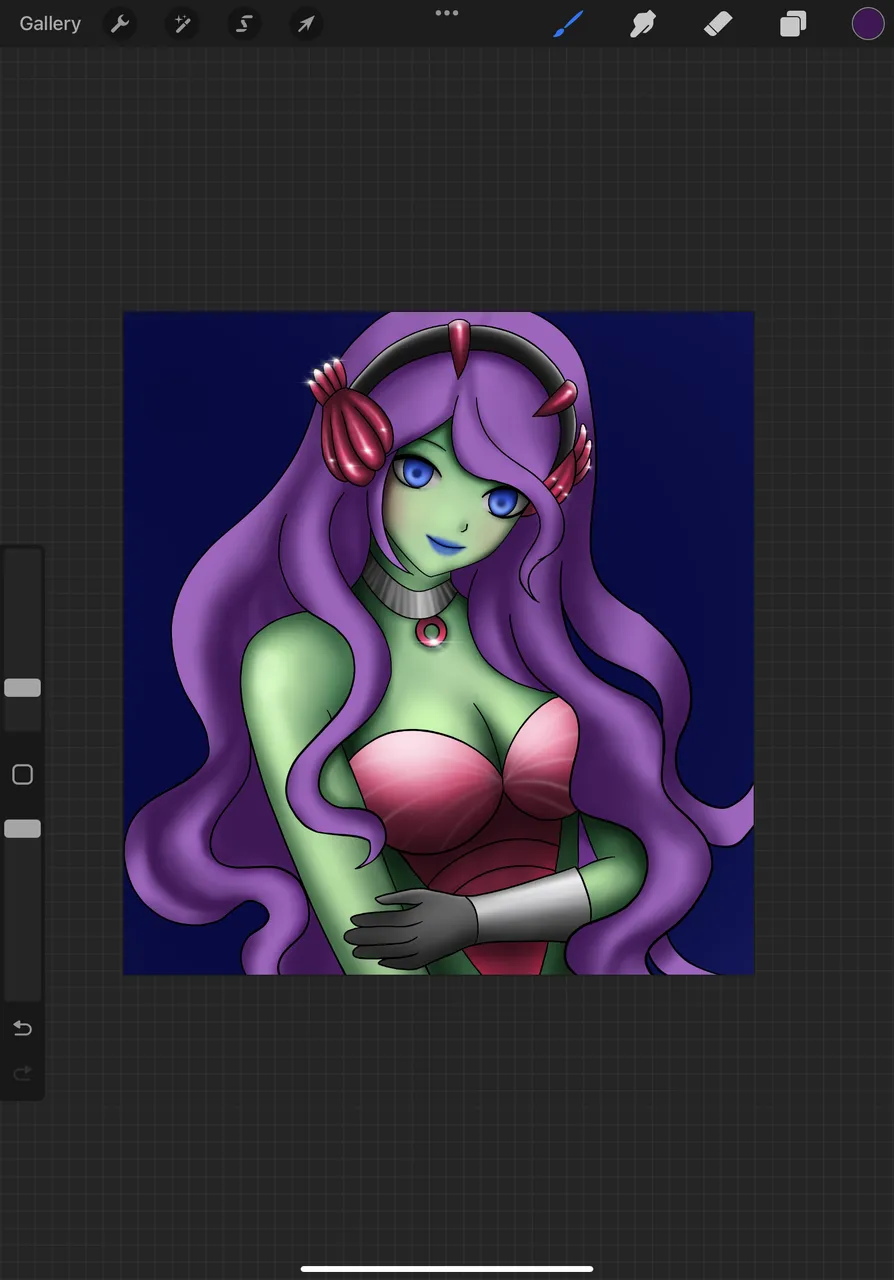Activate the Transform arrow tool
The width and height of the screenshot is (894, 1280).
307,24
